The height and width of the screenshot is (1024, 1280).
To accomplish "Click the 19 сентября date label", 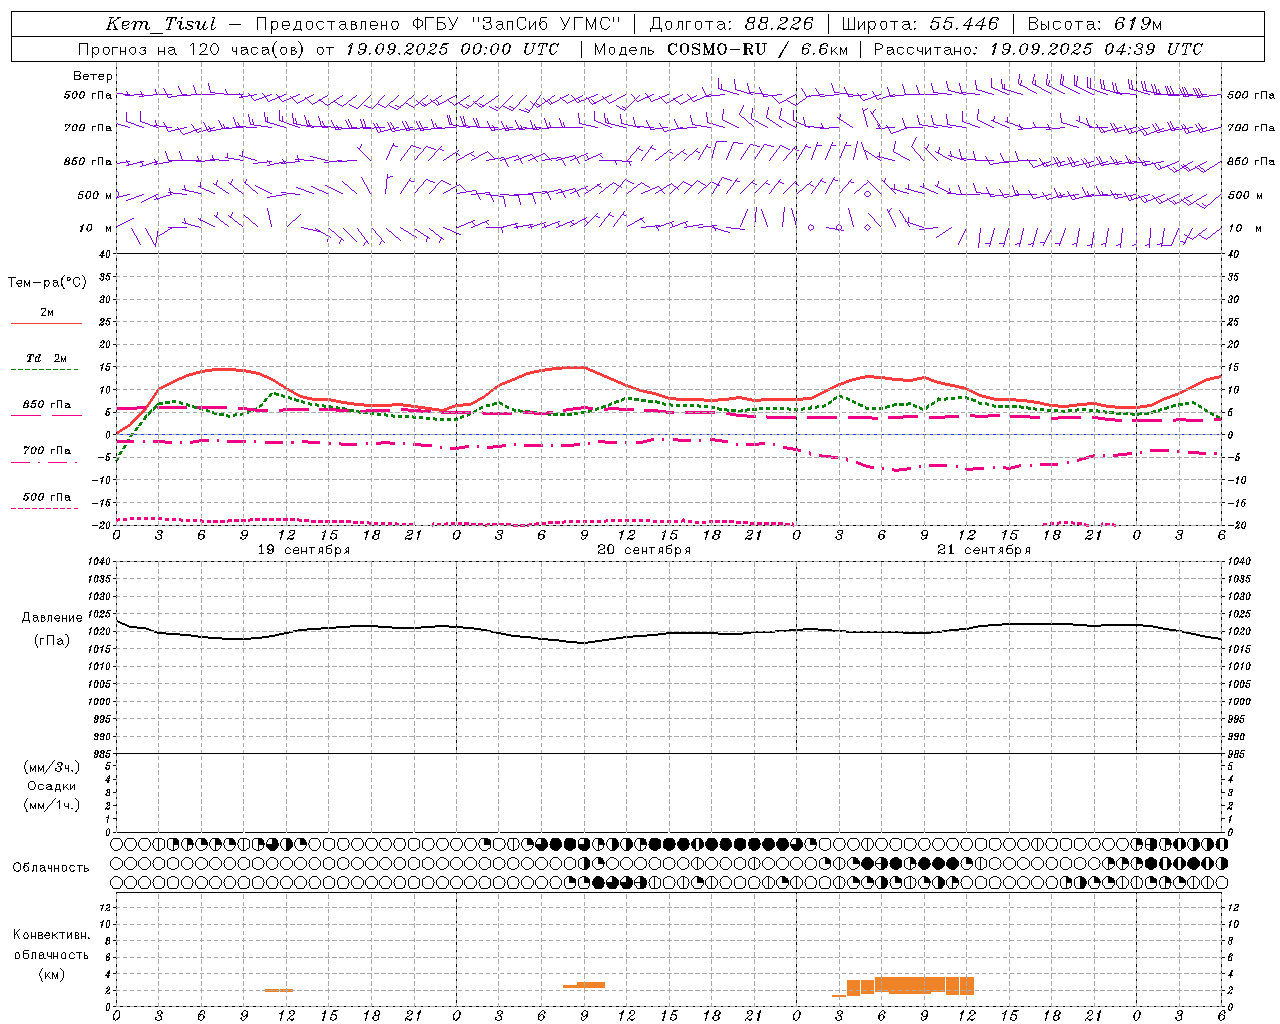I will pyautogui.click(x=304, y=550).
